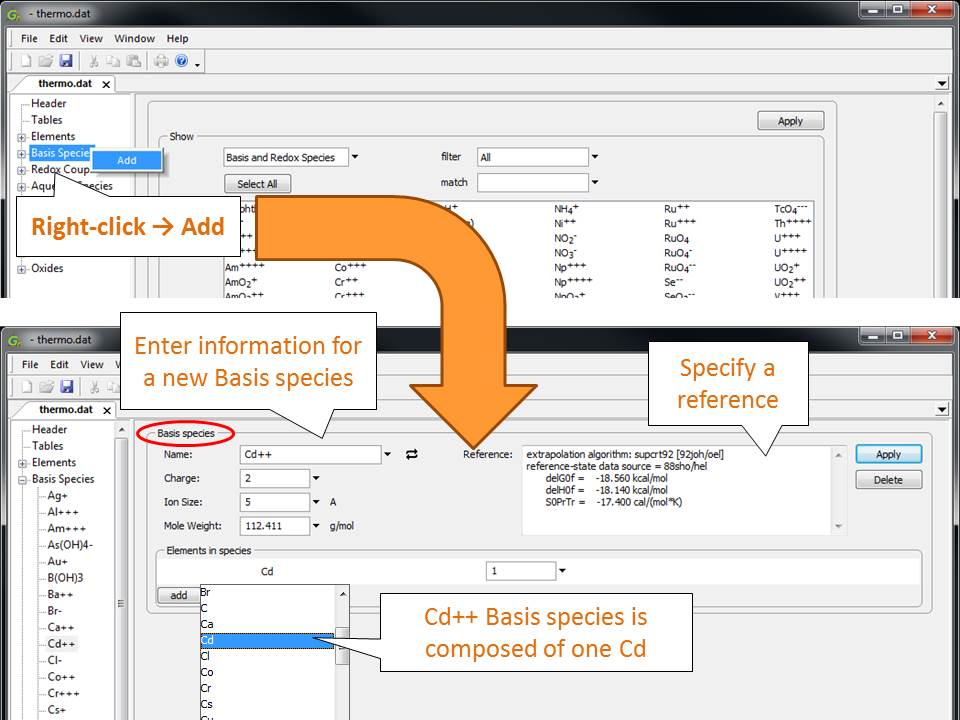Select Cd in the element dropdown list
Viewport: 960px width, 720px height.
tap(267, 640)
